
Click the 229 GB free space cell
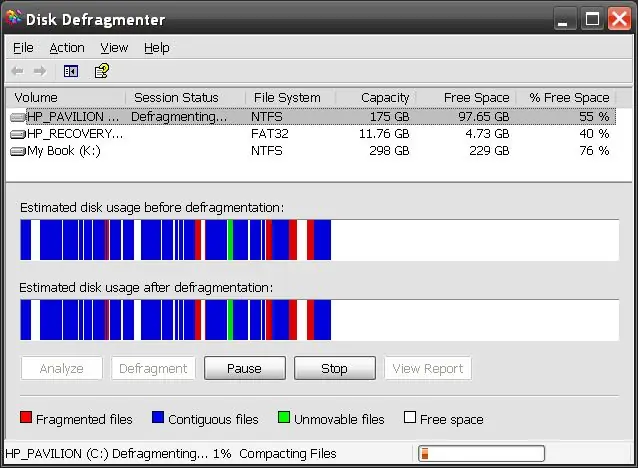(489, 151)
